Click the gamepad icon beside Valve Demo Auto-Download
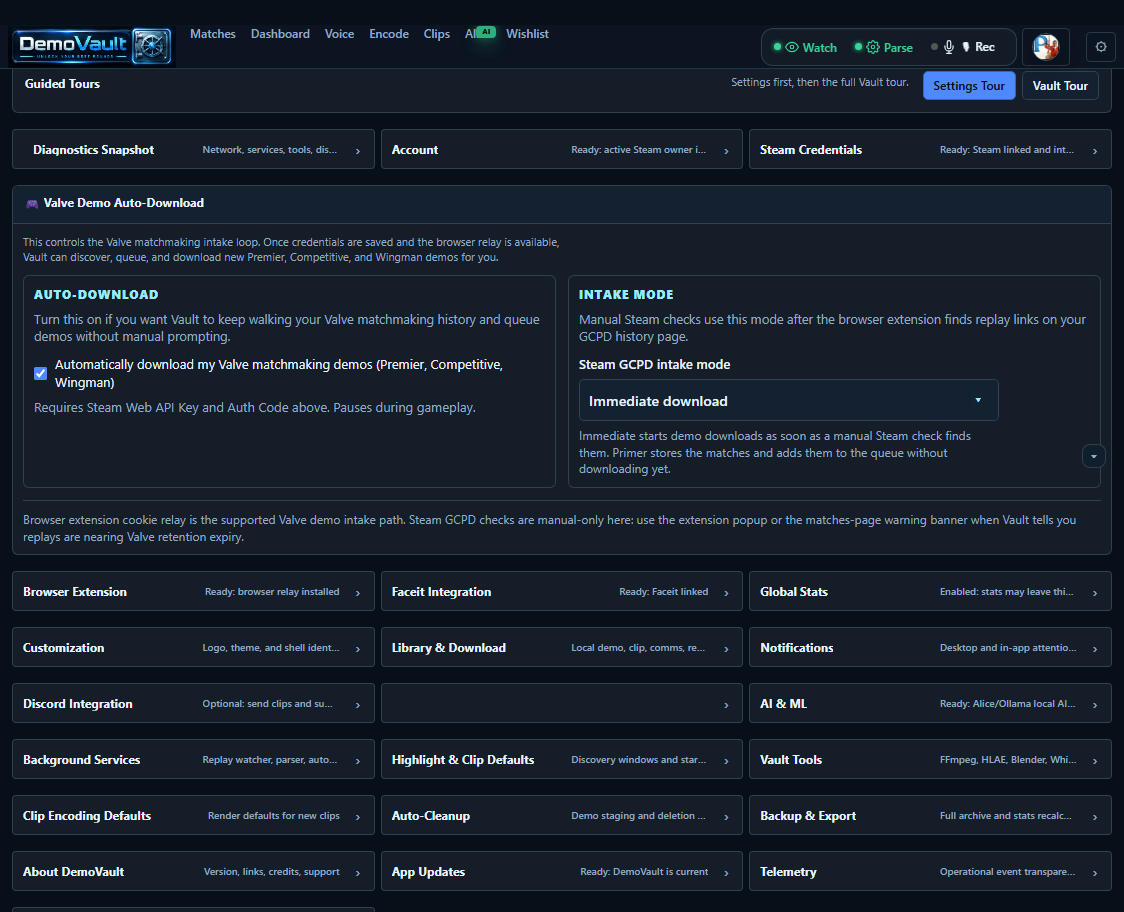Screen dimensions: 1124x912 32,204
